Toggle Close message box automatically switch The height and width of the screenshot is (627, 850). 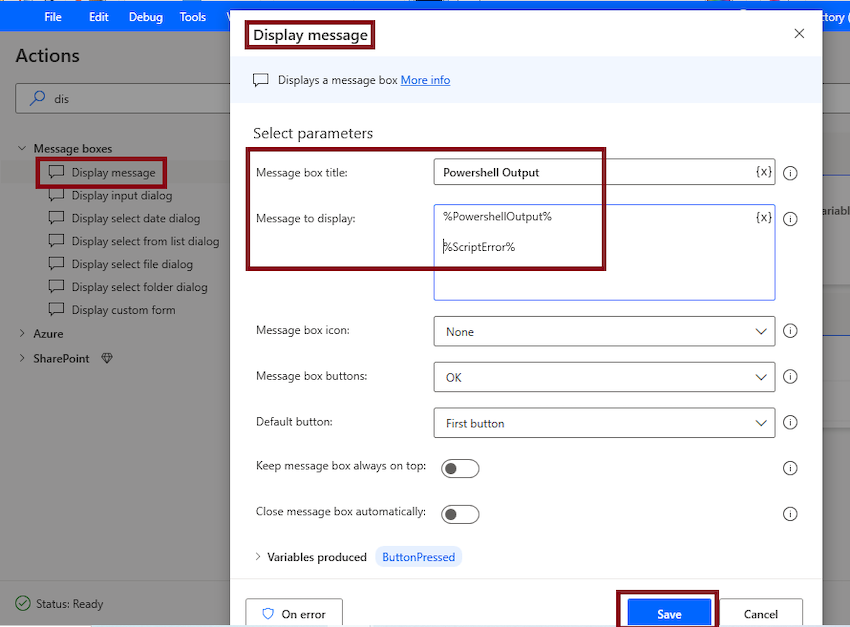461,514
